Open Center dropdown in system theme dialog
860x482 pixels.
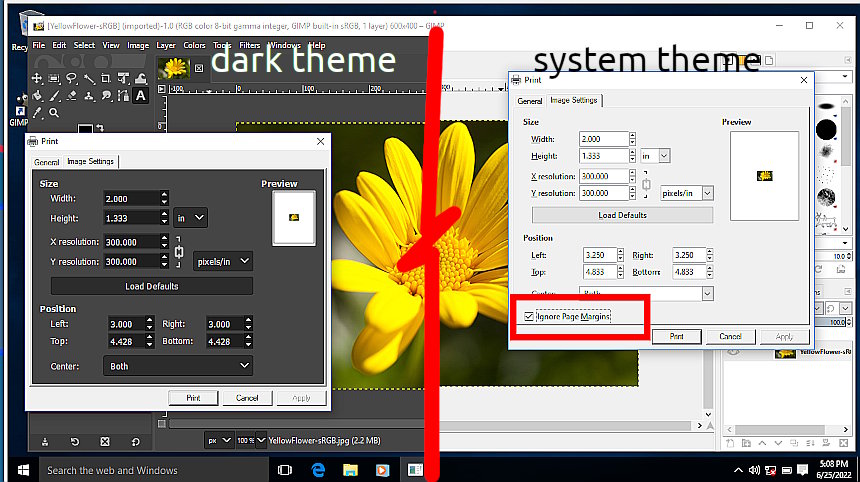click(x=646, y=293)
